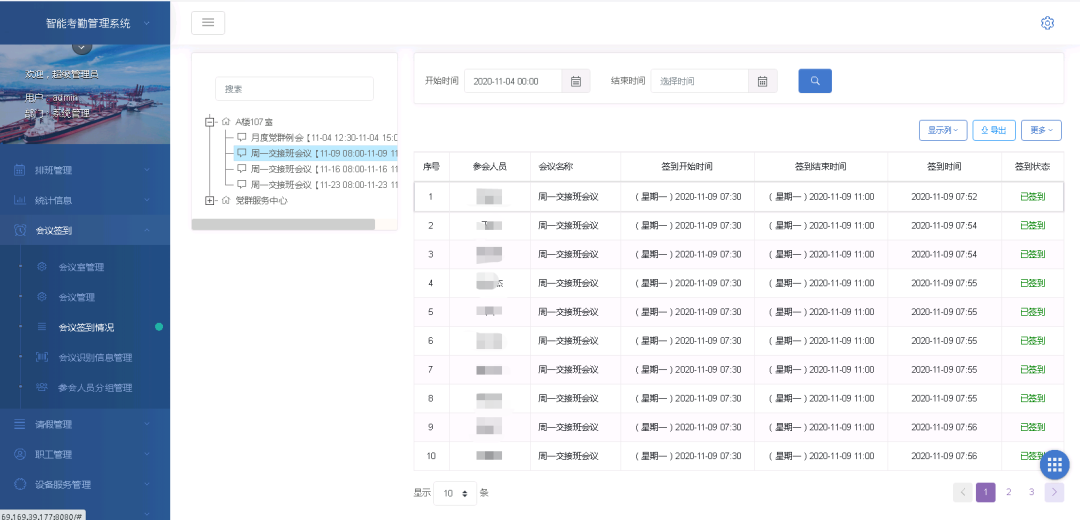The image size is (1080, 520).
Task: Click the 职工管理 user icon in sidebar
Action: (x=20, y=454)
